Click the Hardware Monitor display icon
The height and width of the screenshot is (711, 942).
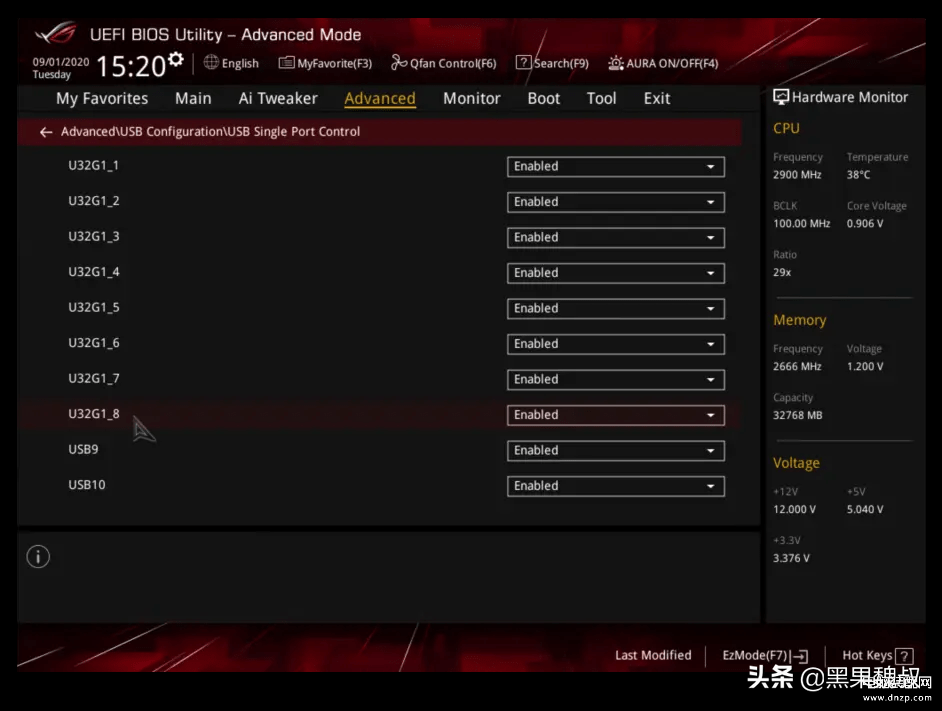pos(780,97)
